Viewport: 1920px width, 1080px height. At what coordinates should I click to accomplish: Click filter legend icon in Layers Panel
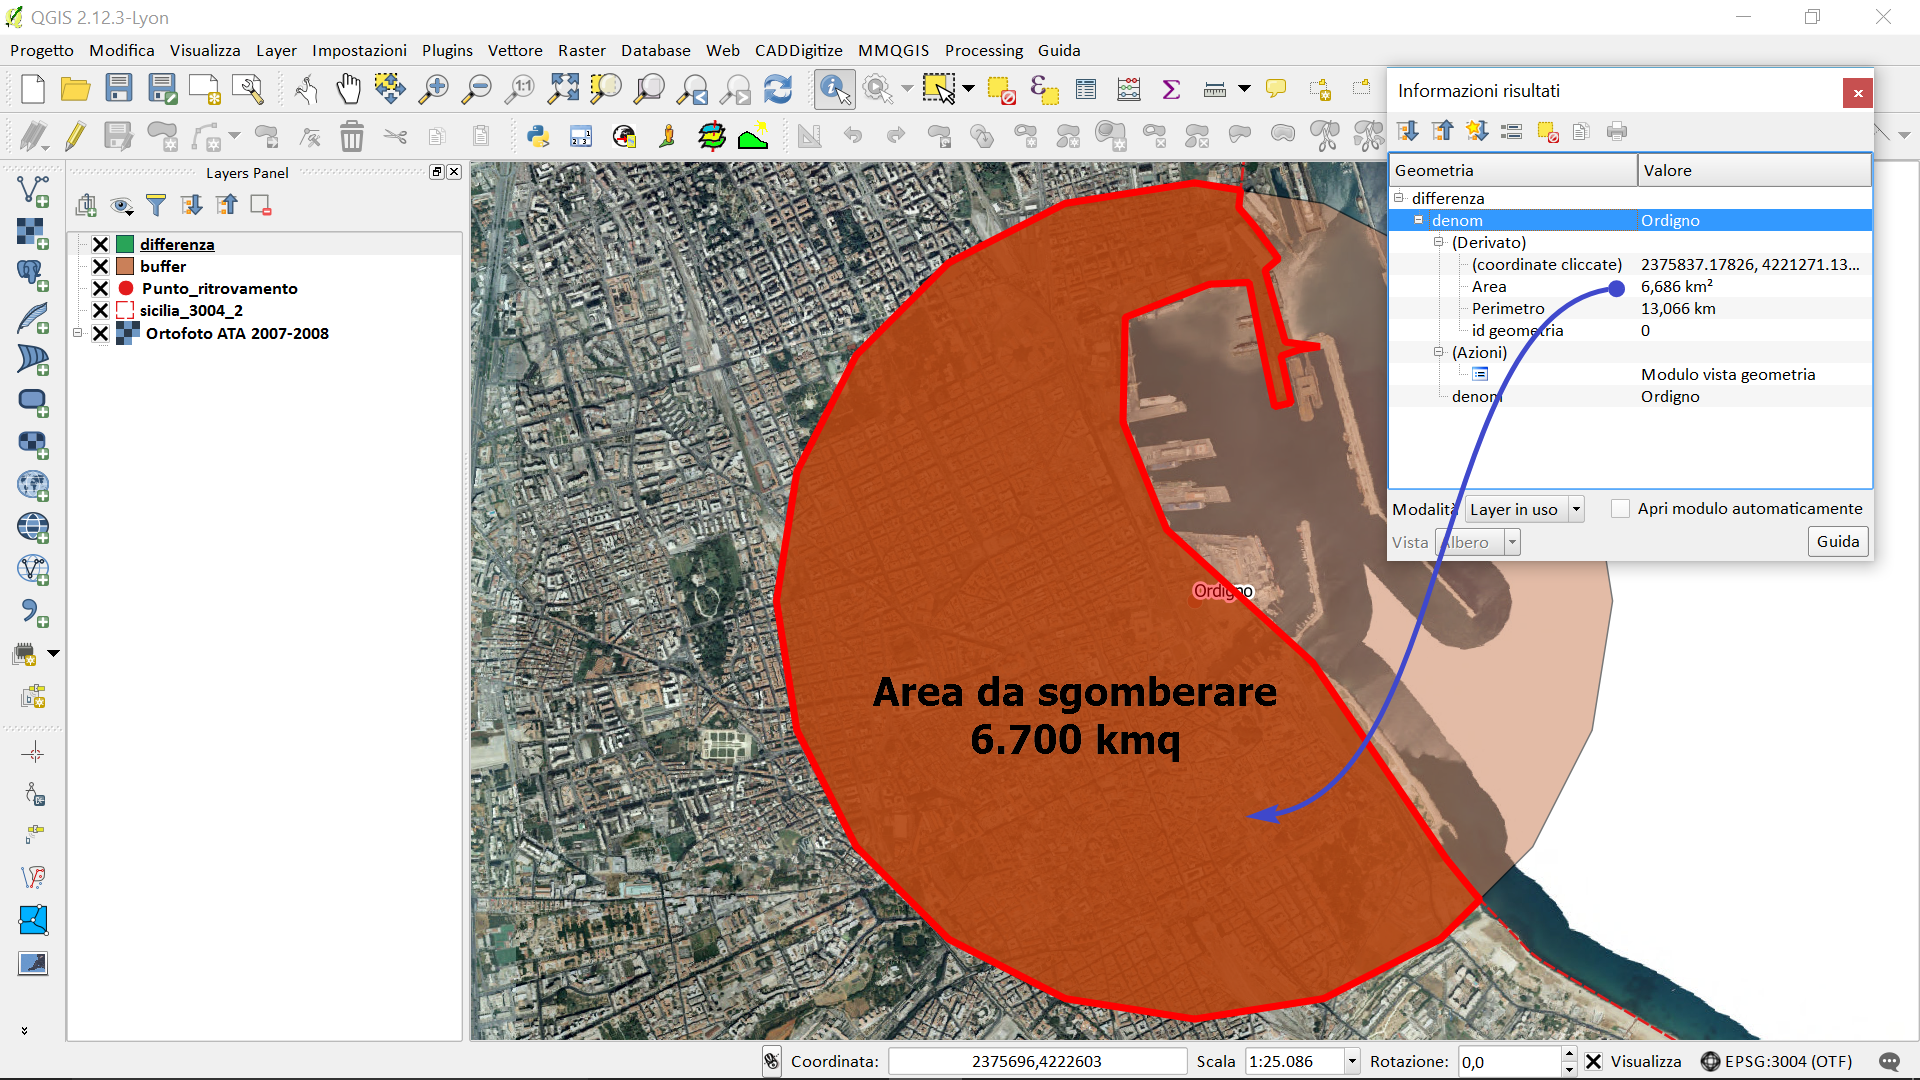(x=156, y=206)
